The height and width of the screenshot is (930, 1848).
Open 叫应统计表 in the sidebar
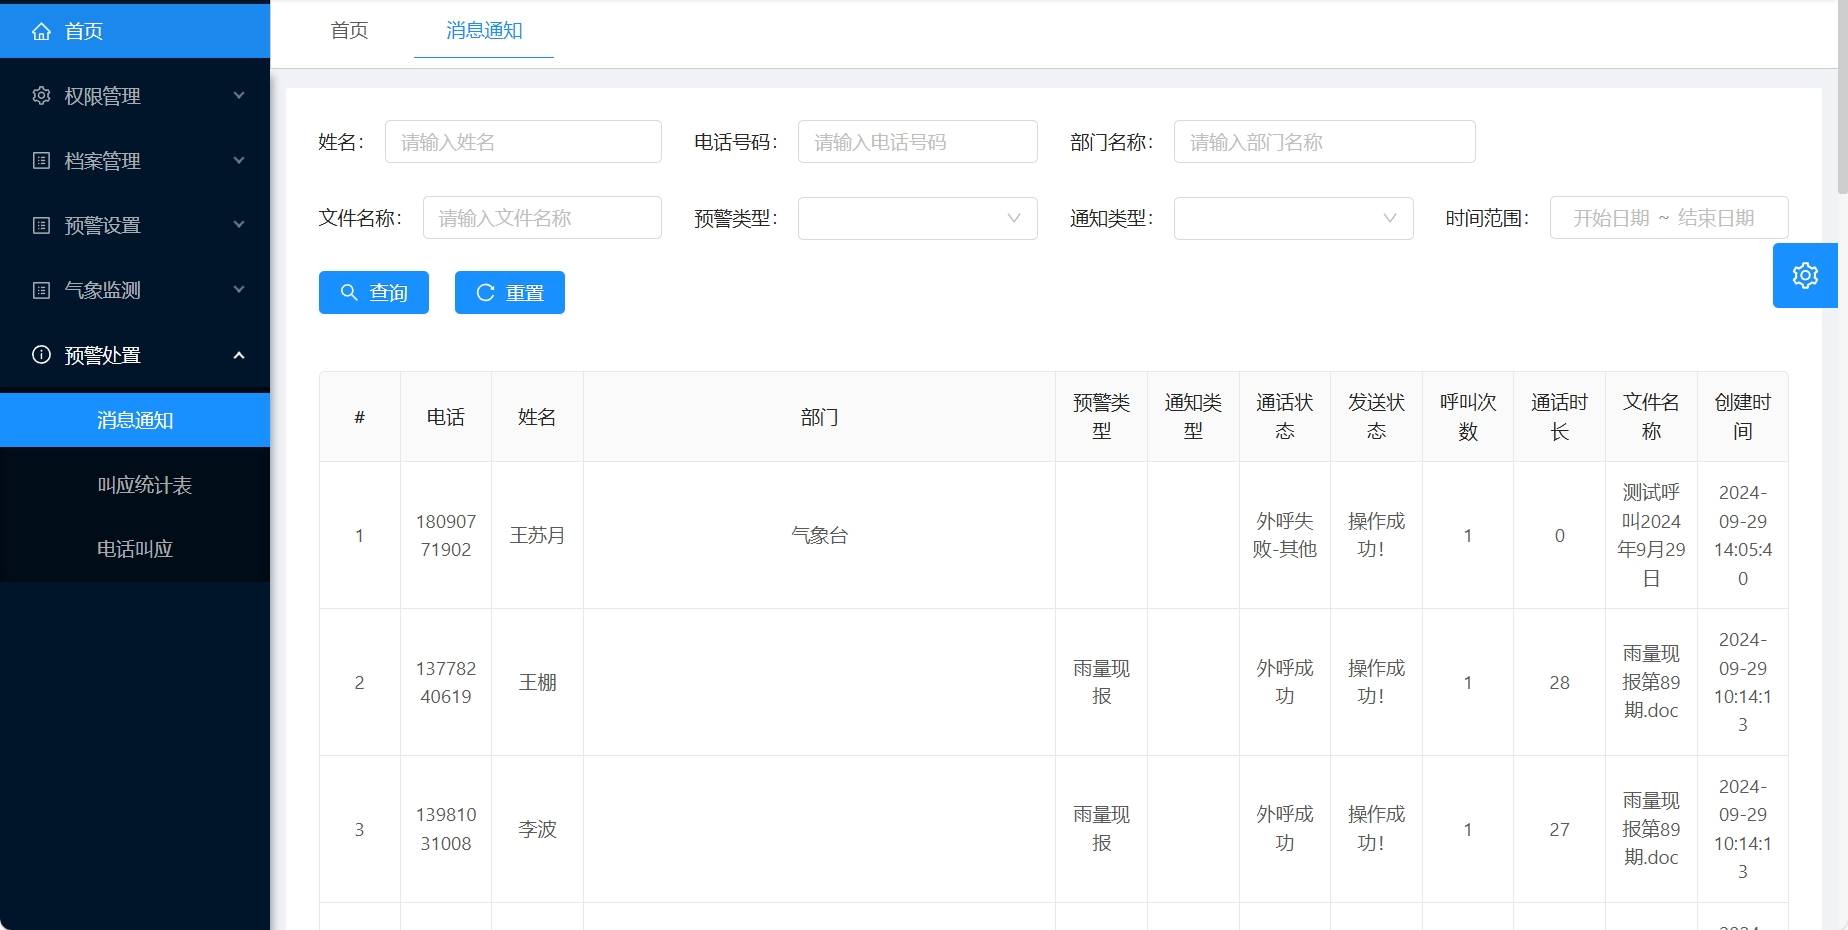pos(144,485)
